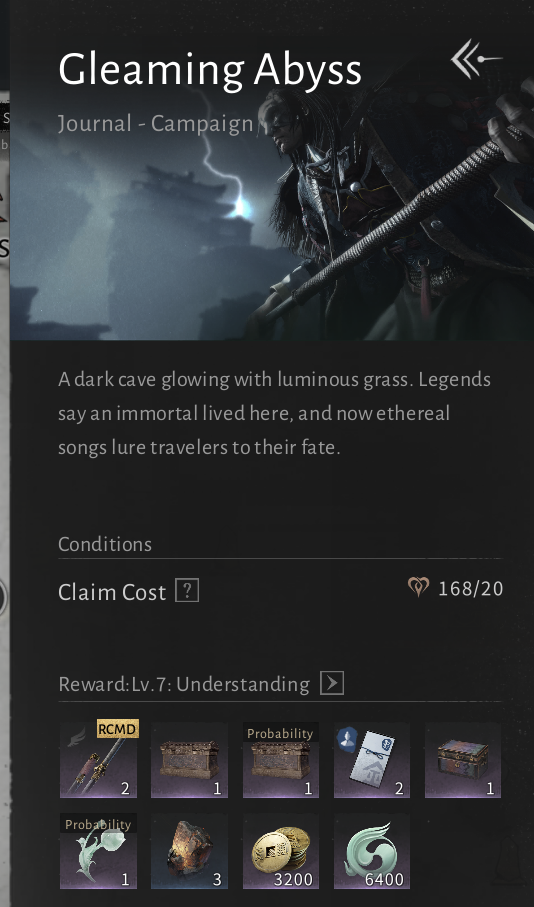Select the ore rock reward item

pyautogui.click(x=189, y=851)
